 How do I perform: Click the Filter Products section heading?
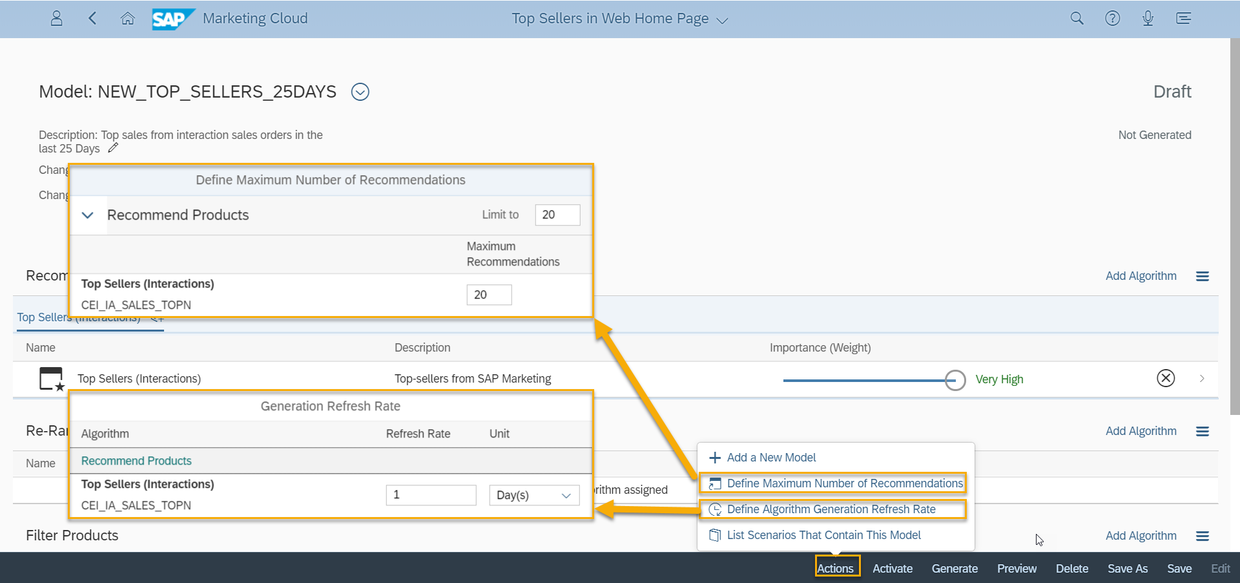(72, 536)
